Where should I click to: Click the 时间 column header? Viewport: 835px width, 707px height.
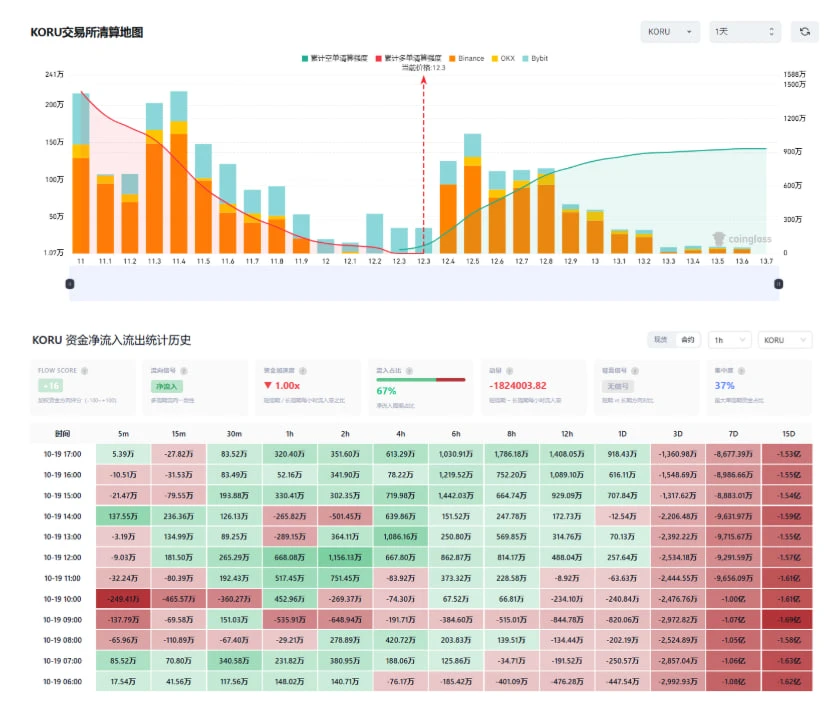pyautogui.click(x=62, y=434)
